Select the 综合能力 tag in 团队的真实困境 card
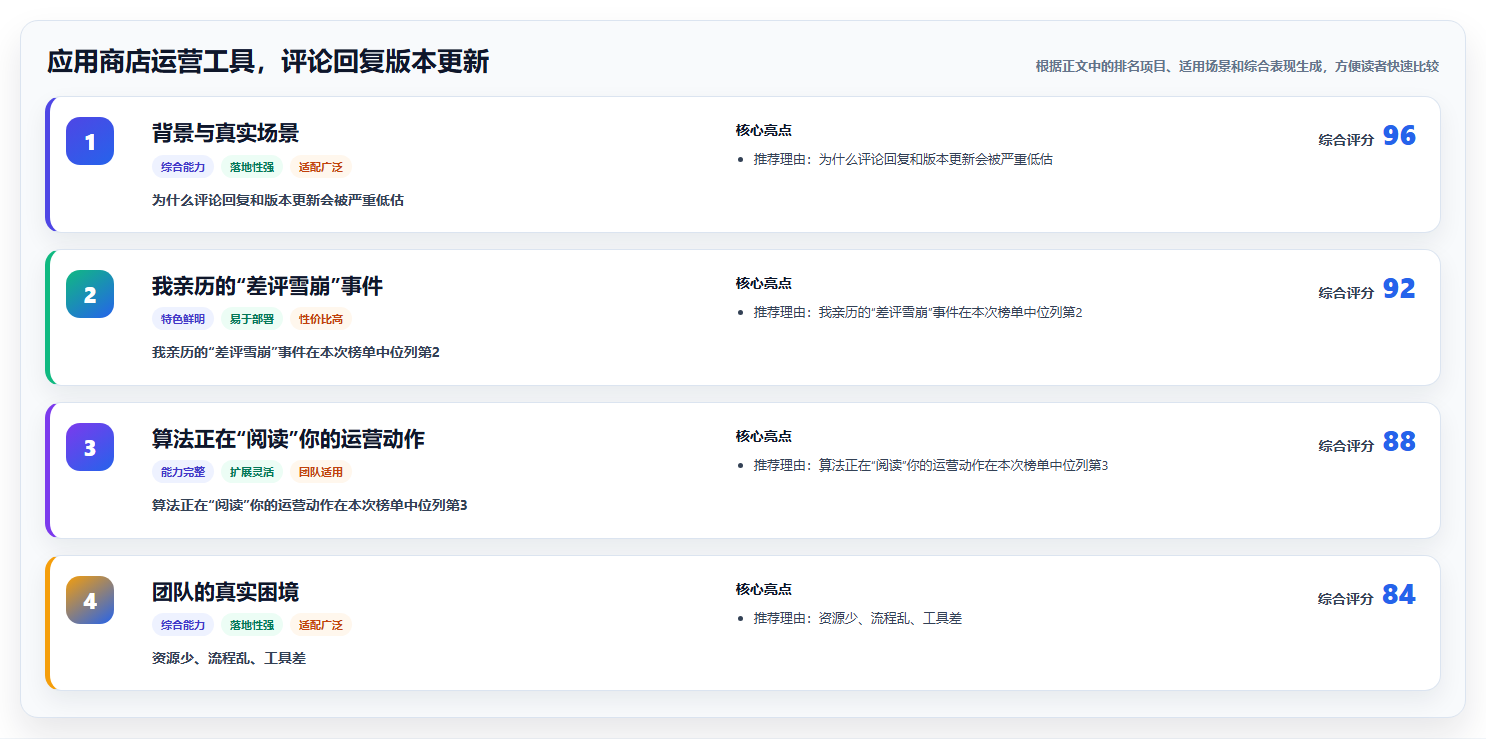1486x739 pixels. (183, 625)
